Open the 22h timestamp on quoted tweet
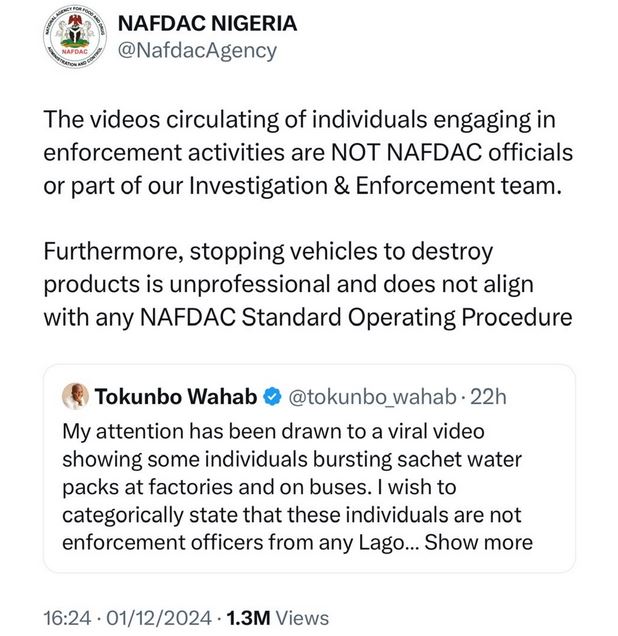Viewport: 618px width, 636px height. click(488, 397)
